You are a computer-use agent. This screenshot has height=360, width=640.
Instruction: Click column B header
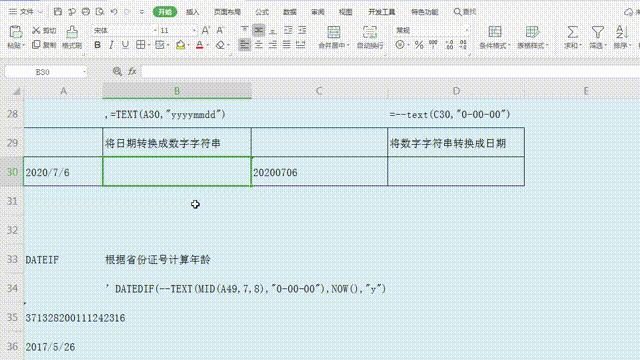click(x=177, y=91)
